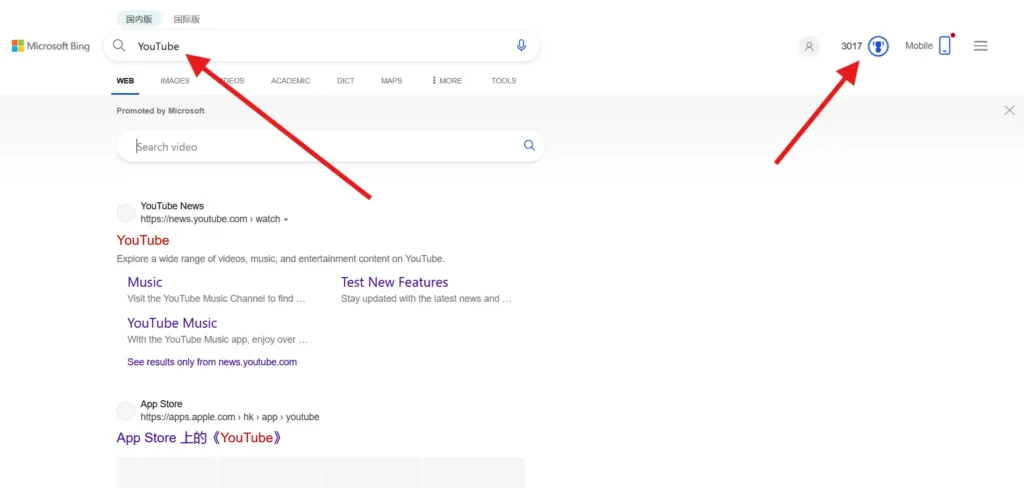
Task: Click the 'Visit the YouTube Music Channel' description
Action: [216, 299]
